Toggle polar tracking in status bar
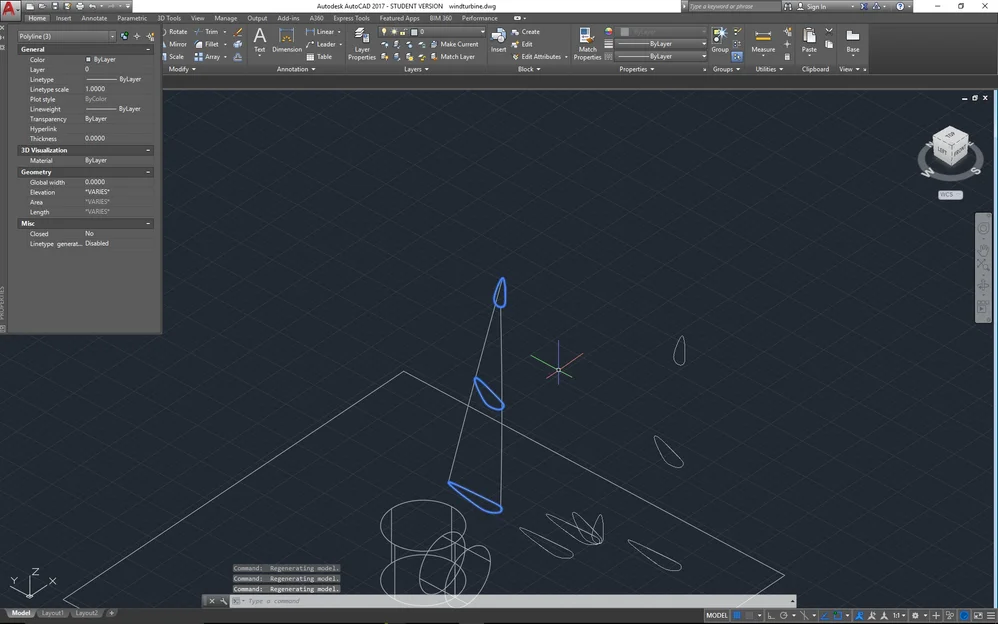Image resolution: width=998 pixels, height=624 pixels. (784, 616)
